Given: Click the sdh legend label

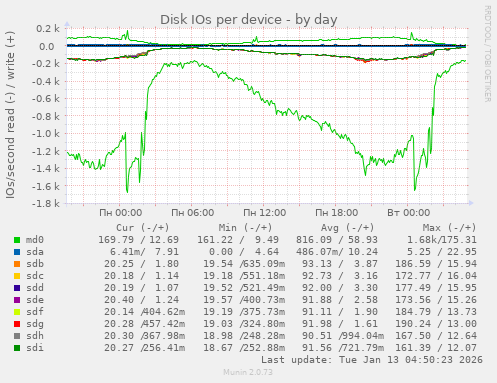Looking at the screenshot, I should tap(35, 336).
